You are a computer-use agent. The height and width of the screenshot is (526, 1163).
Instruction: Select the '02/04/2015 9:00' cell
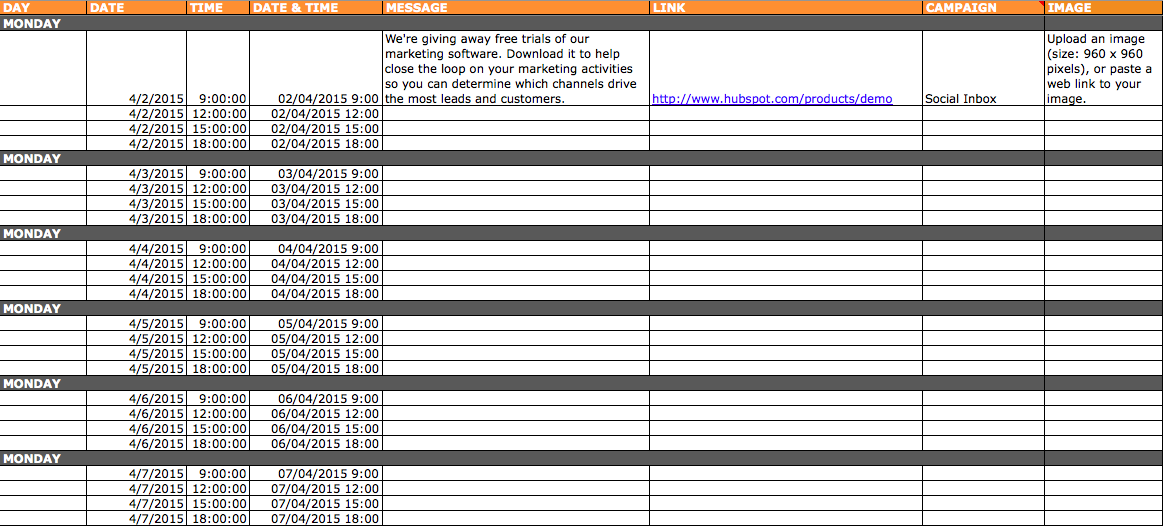316,68
